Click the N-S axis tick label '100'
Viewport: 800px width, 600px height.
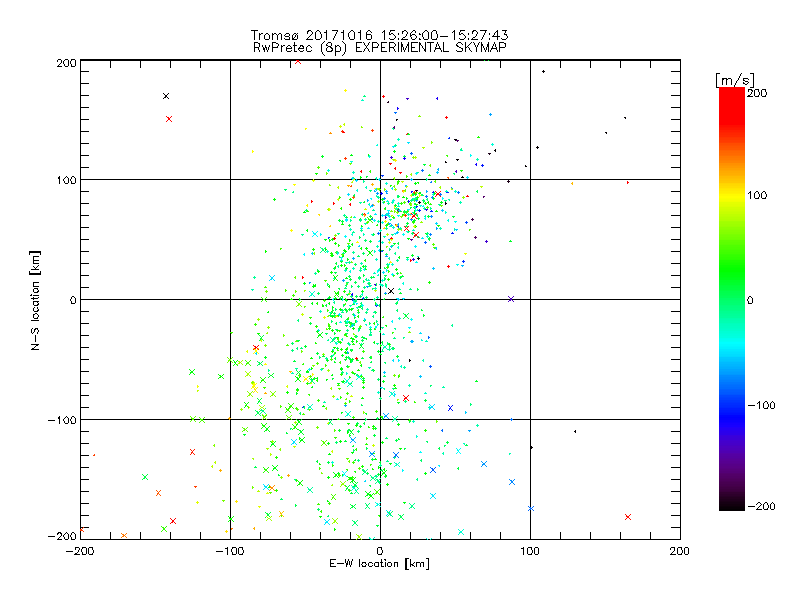click(x=66, y=181)
